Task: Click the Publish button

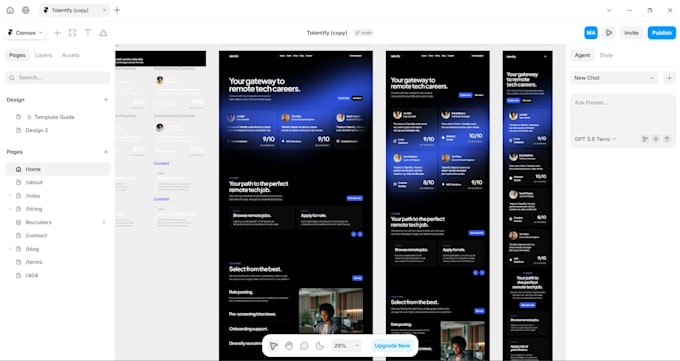Action: click(661, 33)
